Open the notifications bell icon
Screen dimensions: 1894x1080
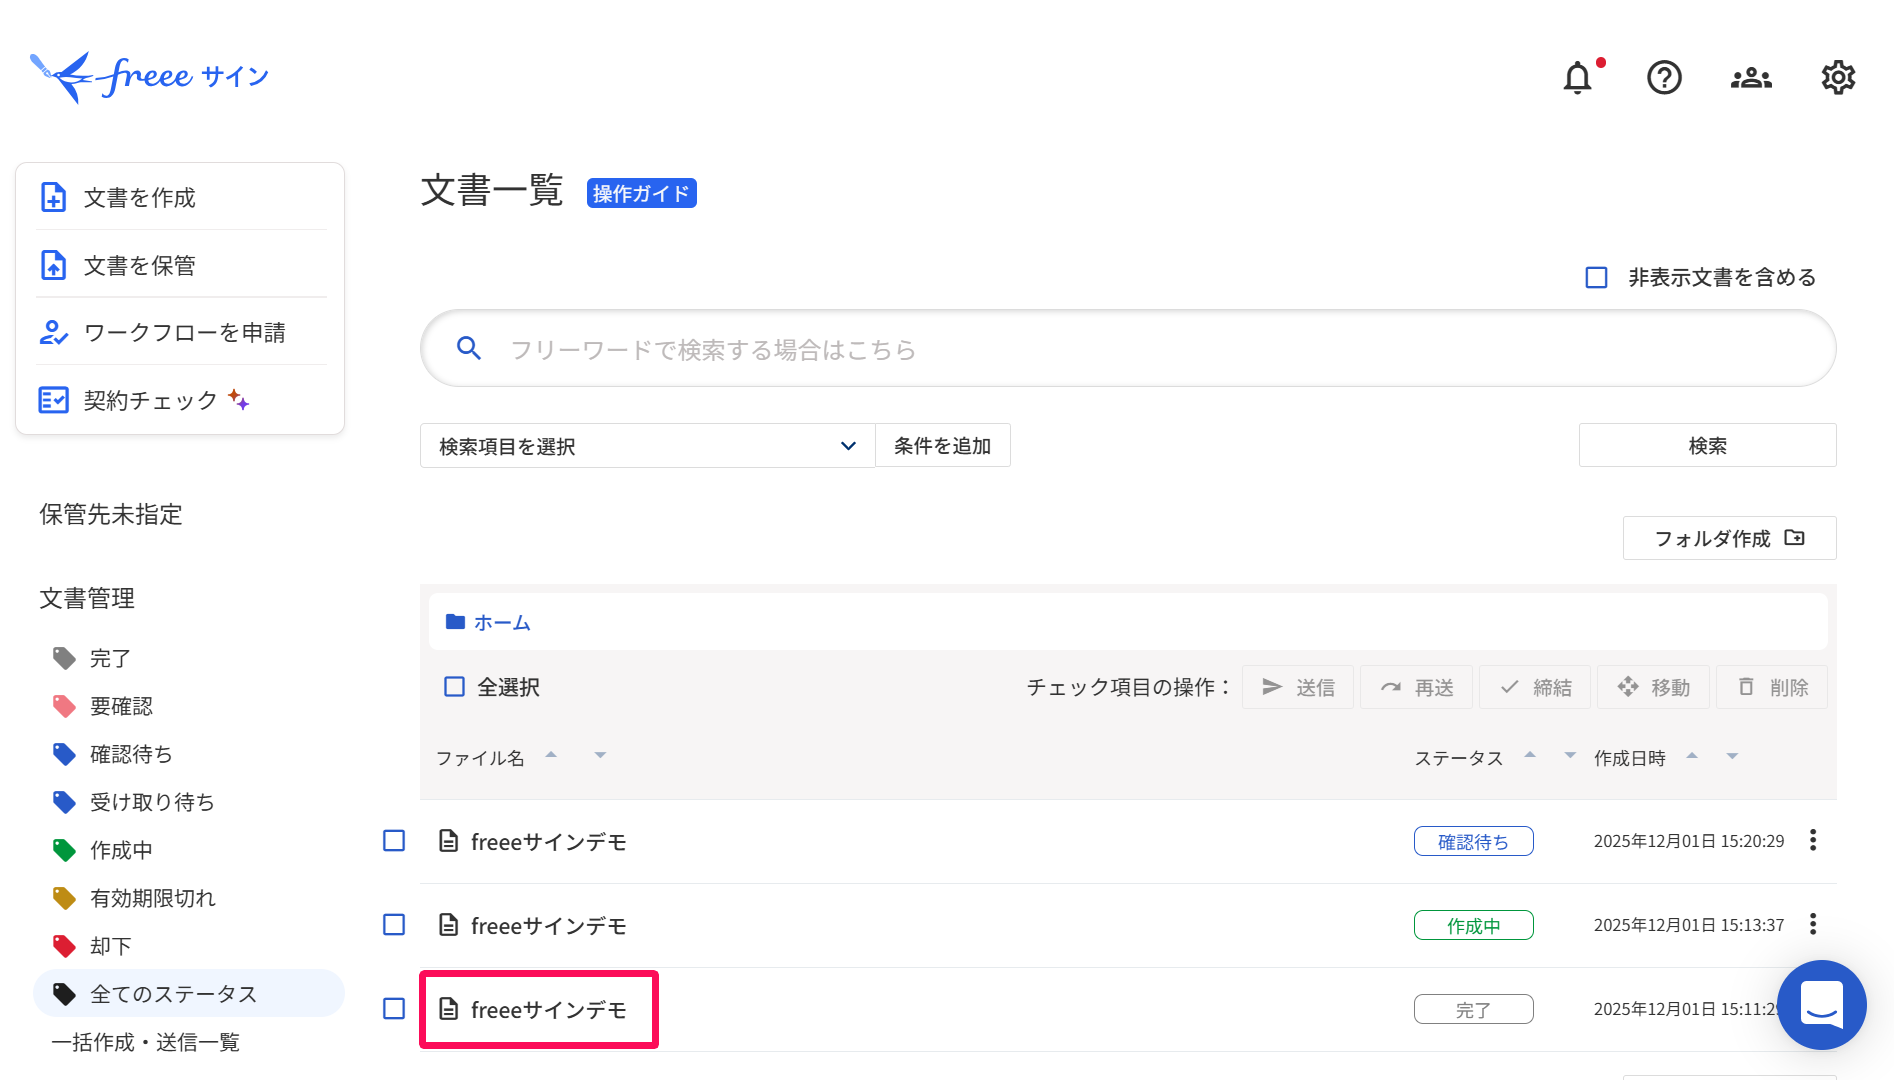(1577, 77)
